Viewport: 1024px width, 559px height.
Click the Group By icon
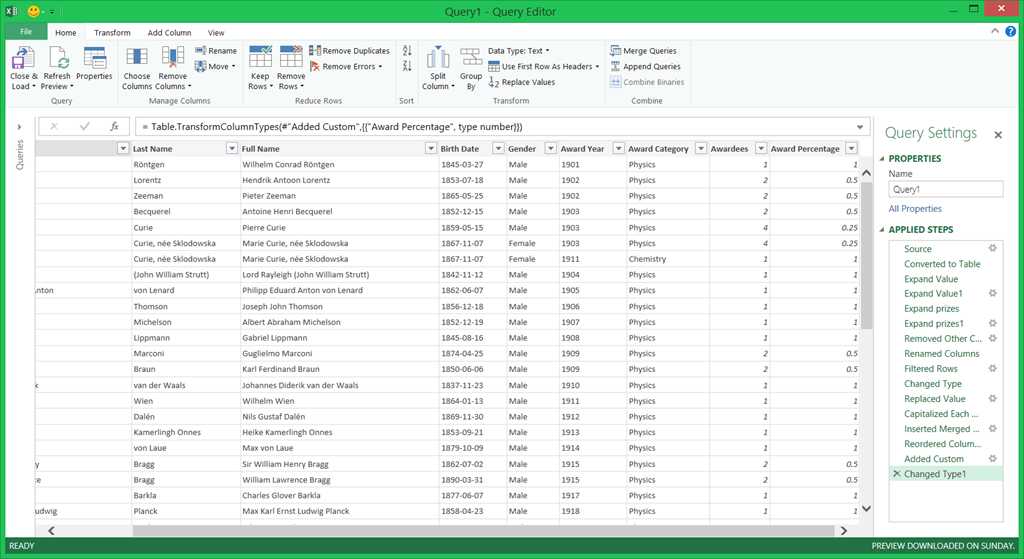coord(471,58)
